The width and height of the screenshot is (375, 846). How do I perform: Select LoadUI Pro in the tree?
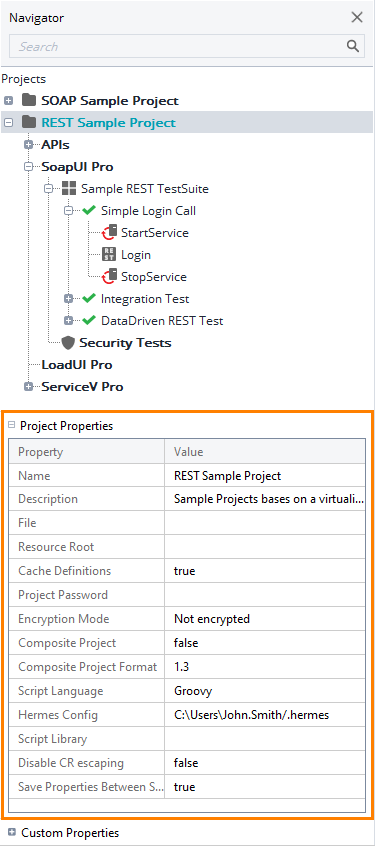coord(77,365)
